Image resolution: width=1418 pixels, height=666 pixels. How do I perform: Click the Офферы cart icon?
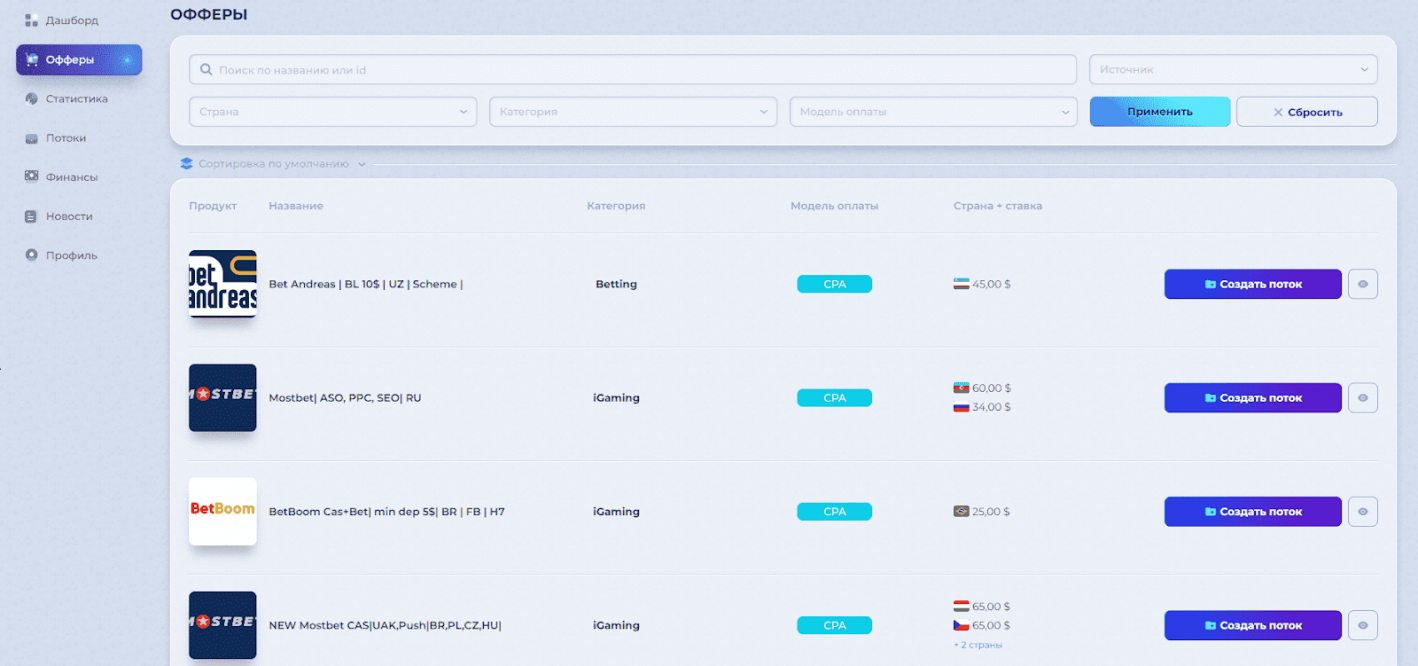31,60
